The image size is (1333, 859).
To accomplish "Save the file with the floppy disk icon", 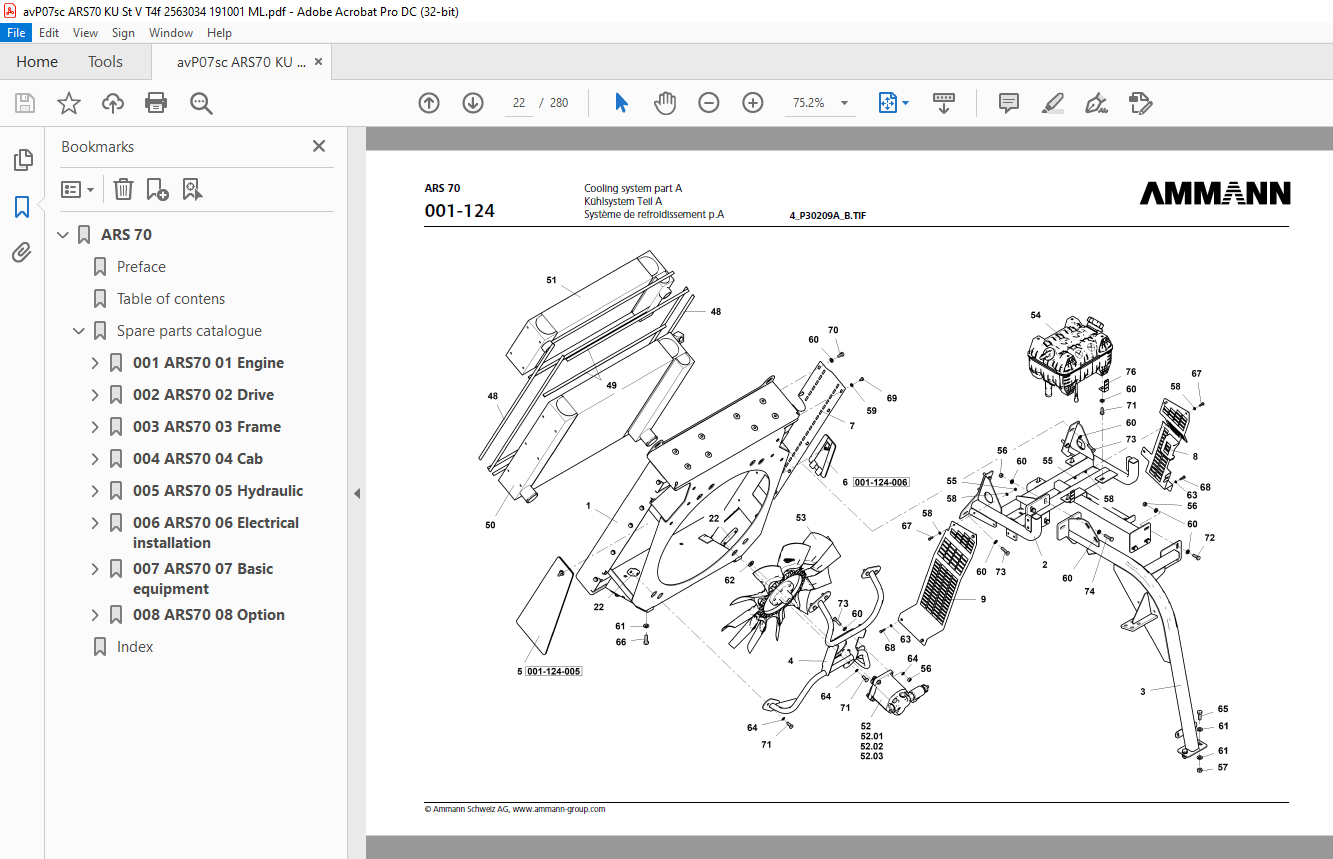I will (25, 103).
